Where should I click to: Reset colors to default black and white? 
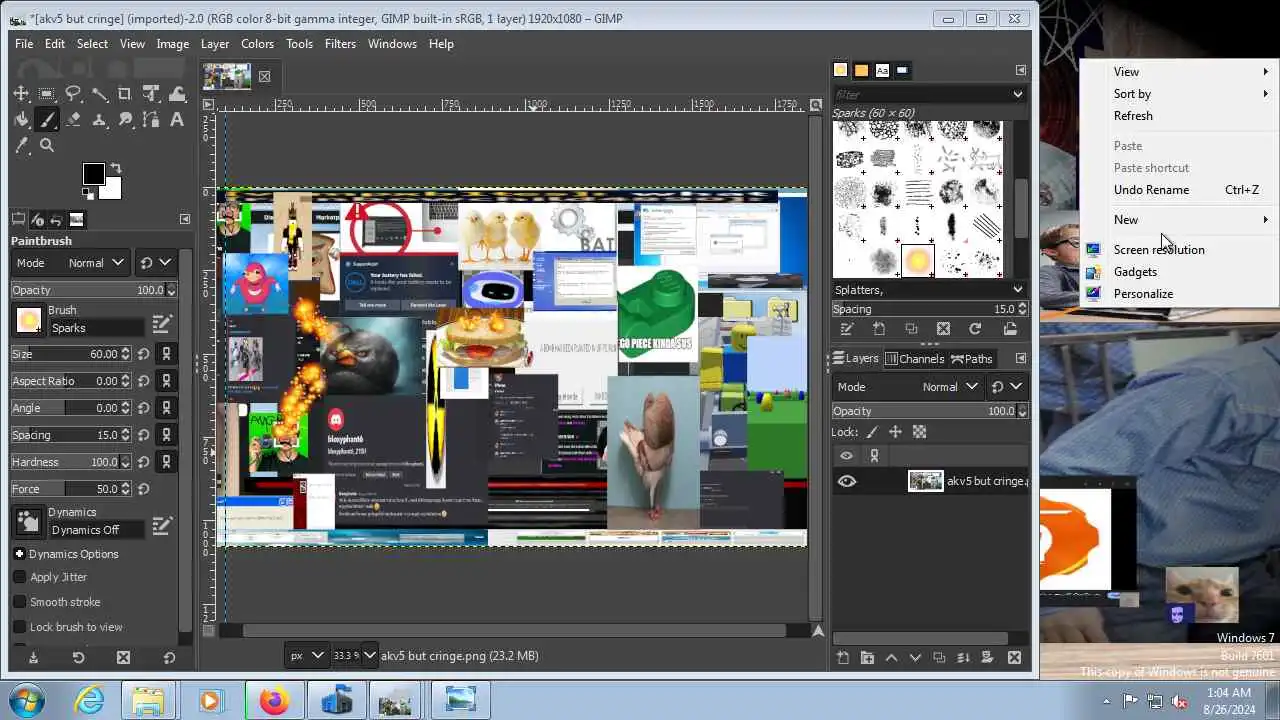(x=88, y=194)
